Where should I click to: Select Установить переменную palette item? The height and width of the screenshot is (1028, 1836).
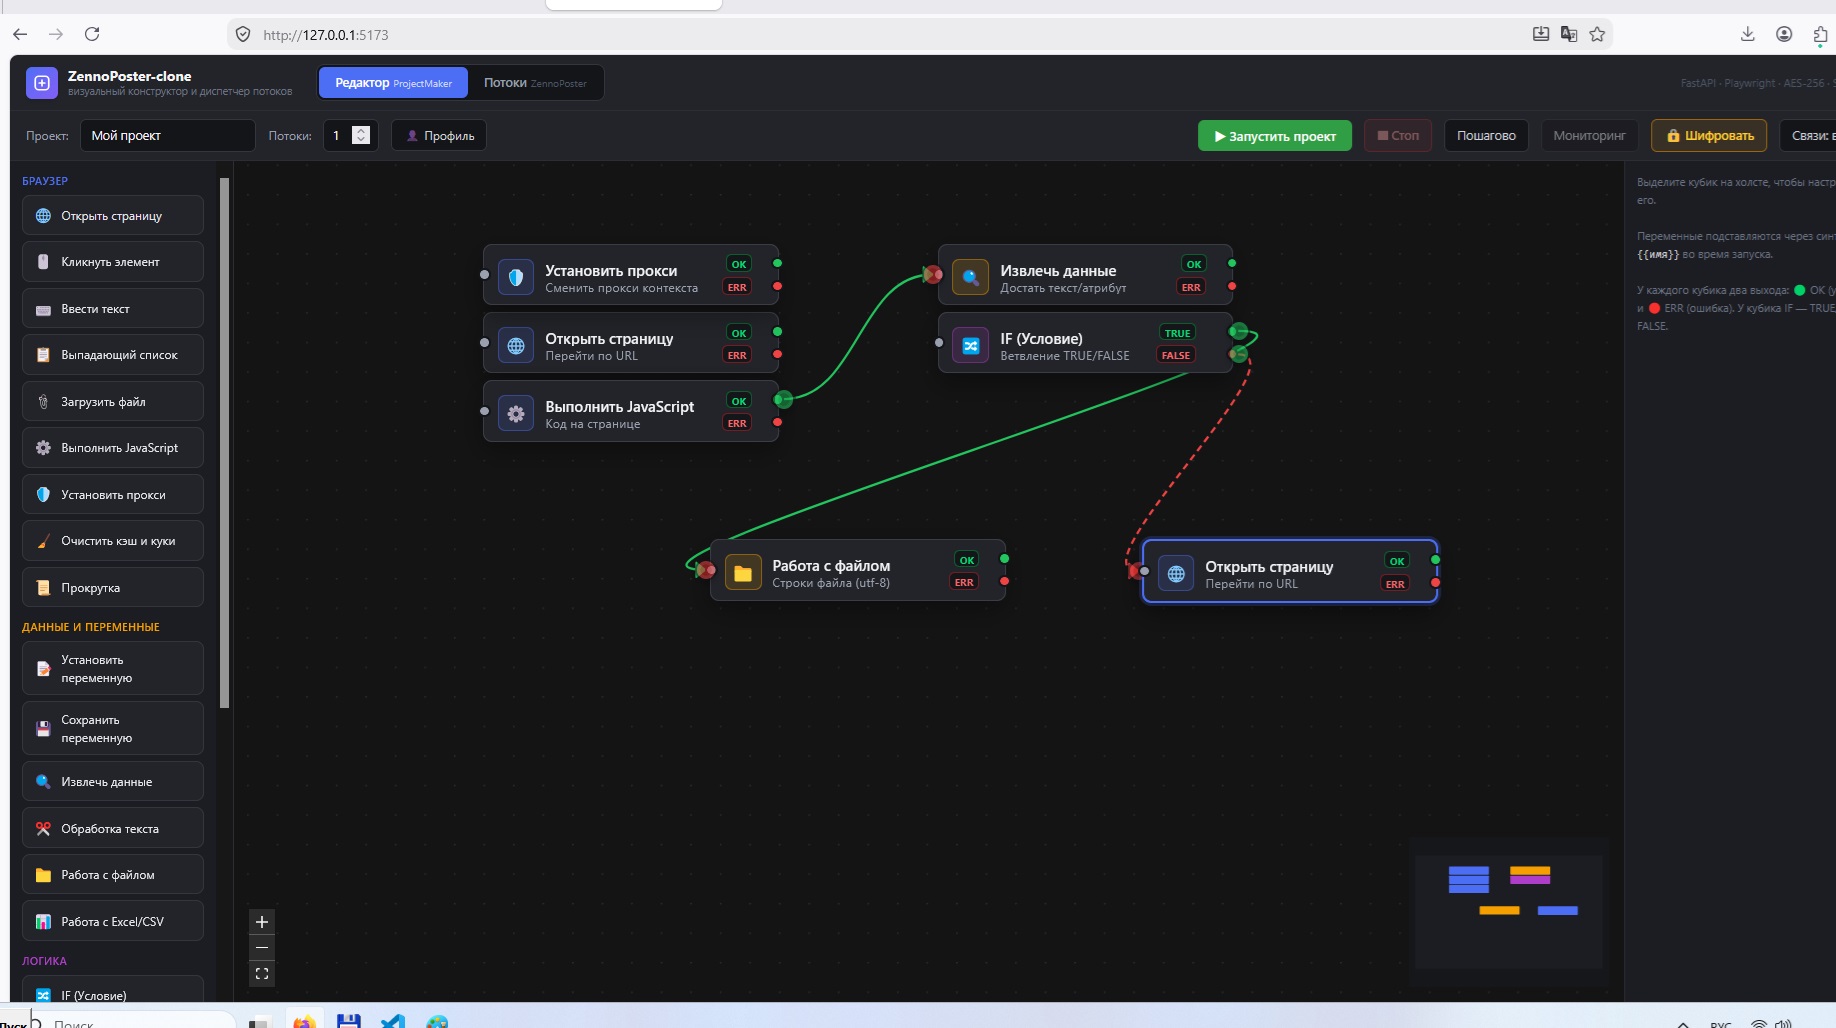(113, 668)
